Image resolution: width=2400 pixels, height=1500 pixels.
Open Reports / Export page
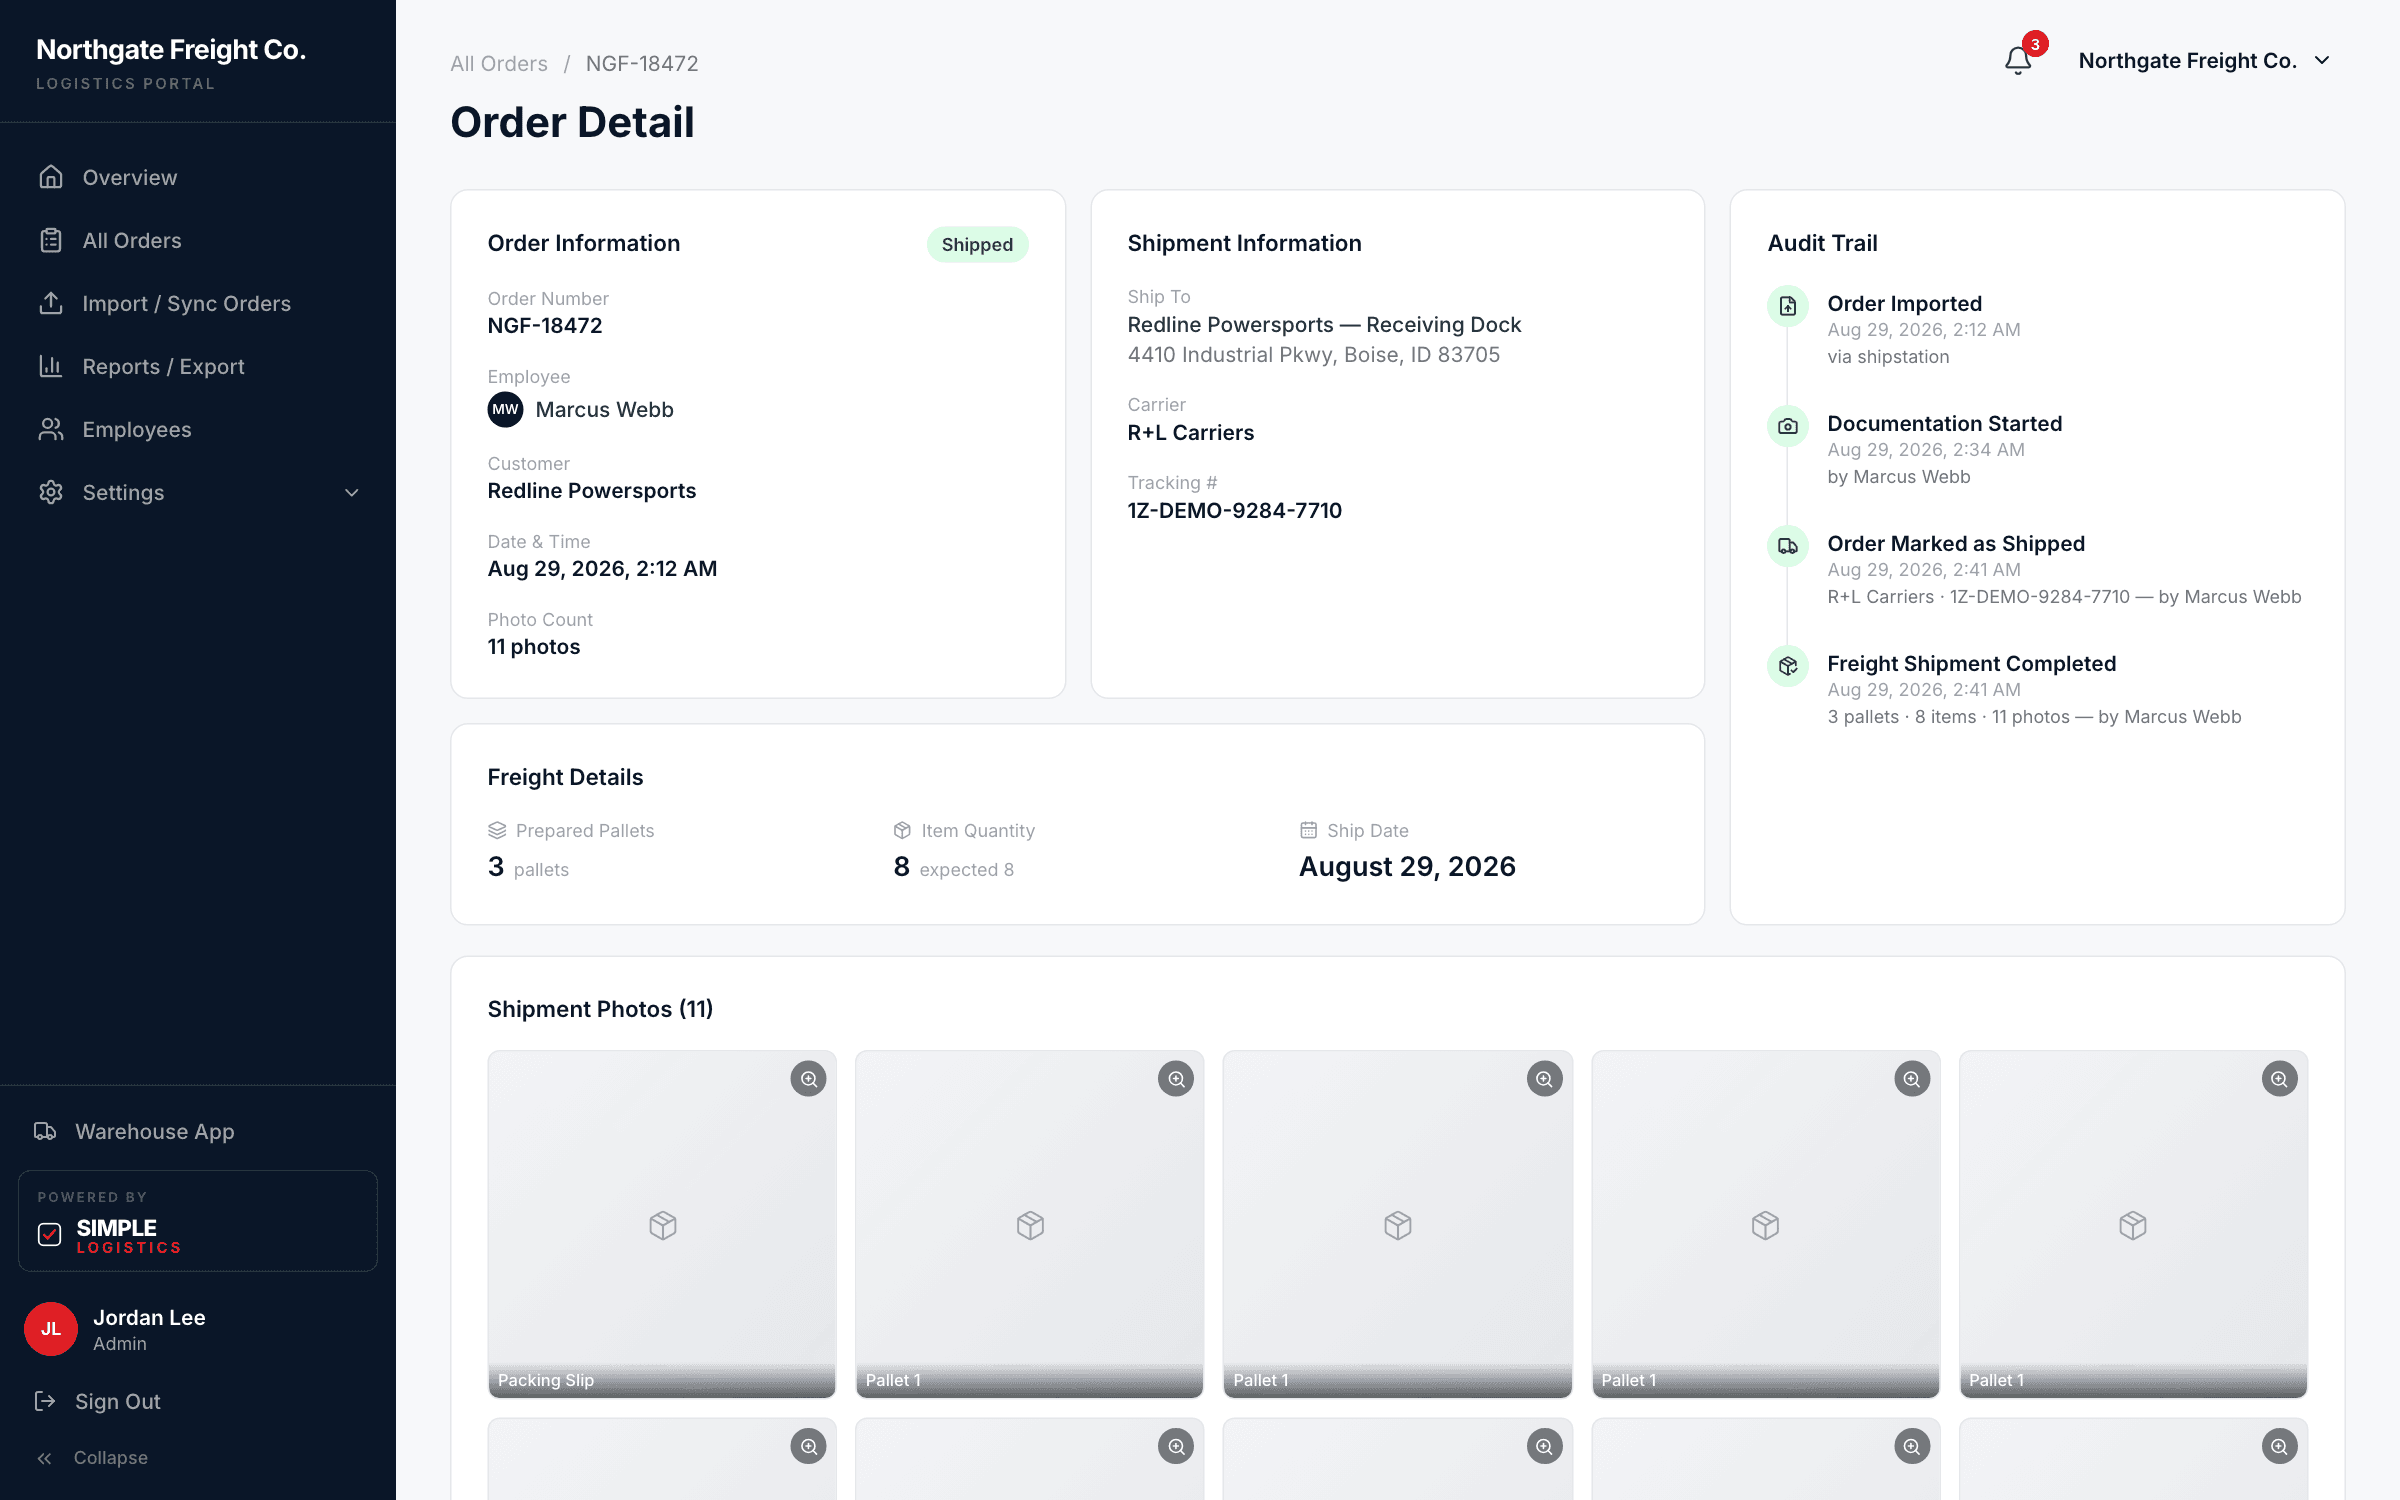click(x=198, y=366)
